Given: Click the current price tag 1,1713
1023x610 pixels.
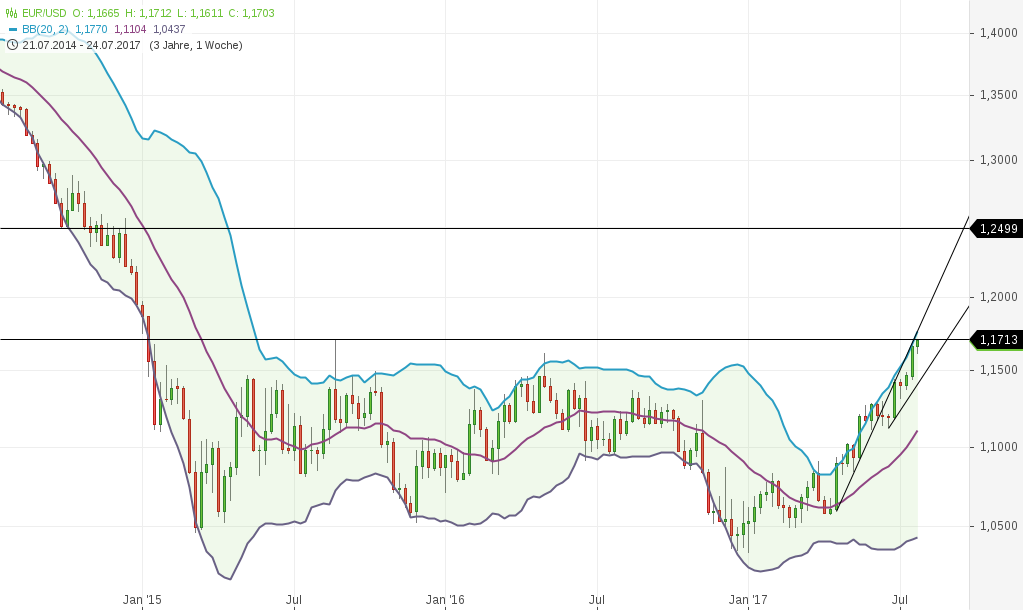Looking at the screenshot, I should [x=995, y=341].
